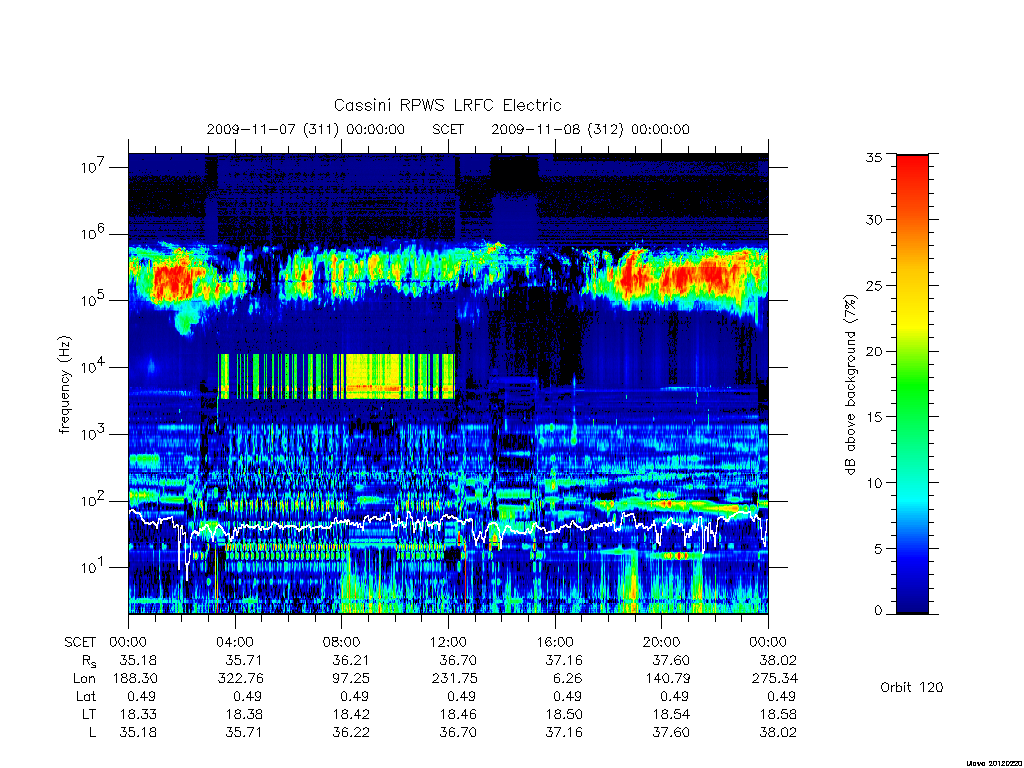Click the "Lat" row label
This screenshot has width=1024, height=768.
pos(86,696)
